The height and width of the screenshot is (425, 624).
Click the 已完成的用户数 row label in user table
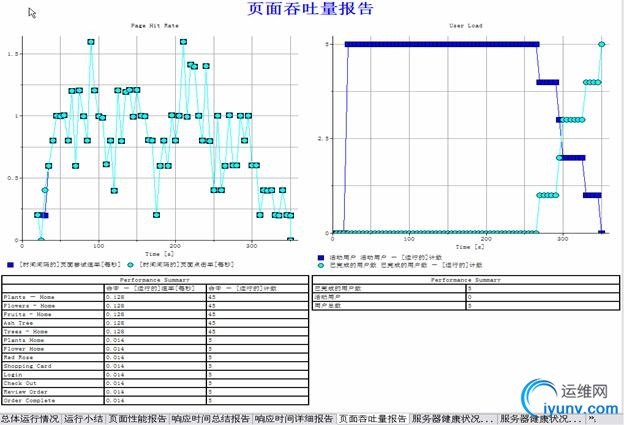[x=338, y=288]
